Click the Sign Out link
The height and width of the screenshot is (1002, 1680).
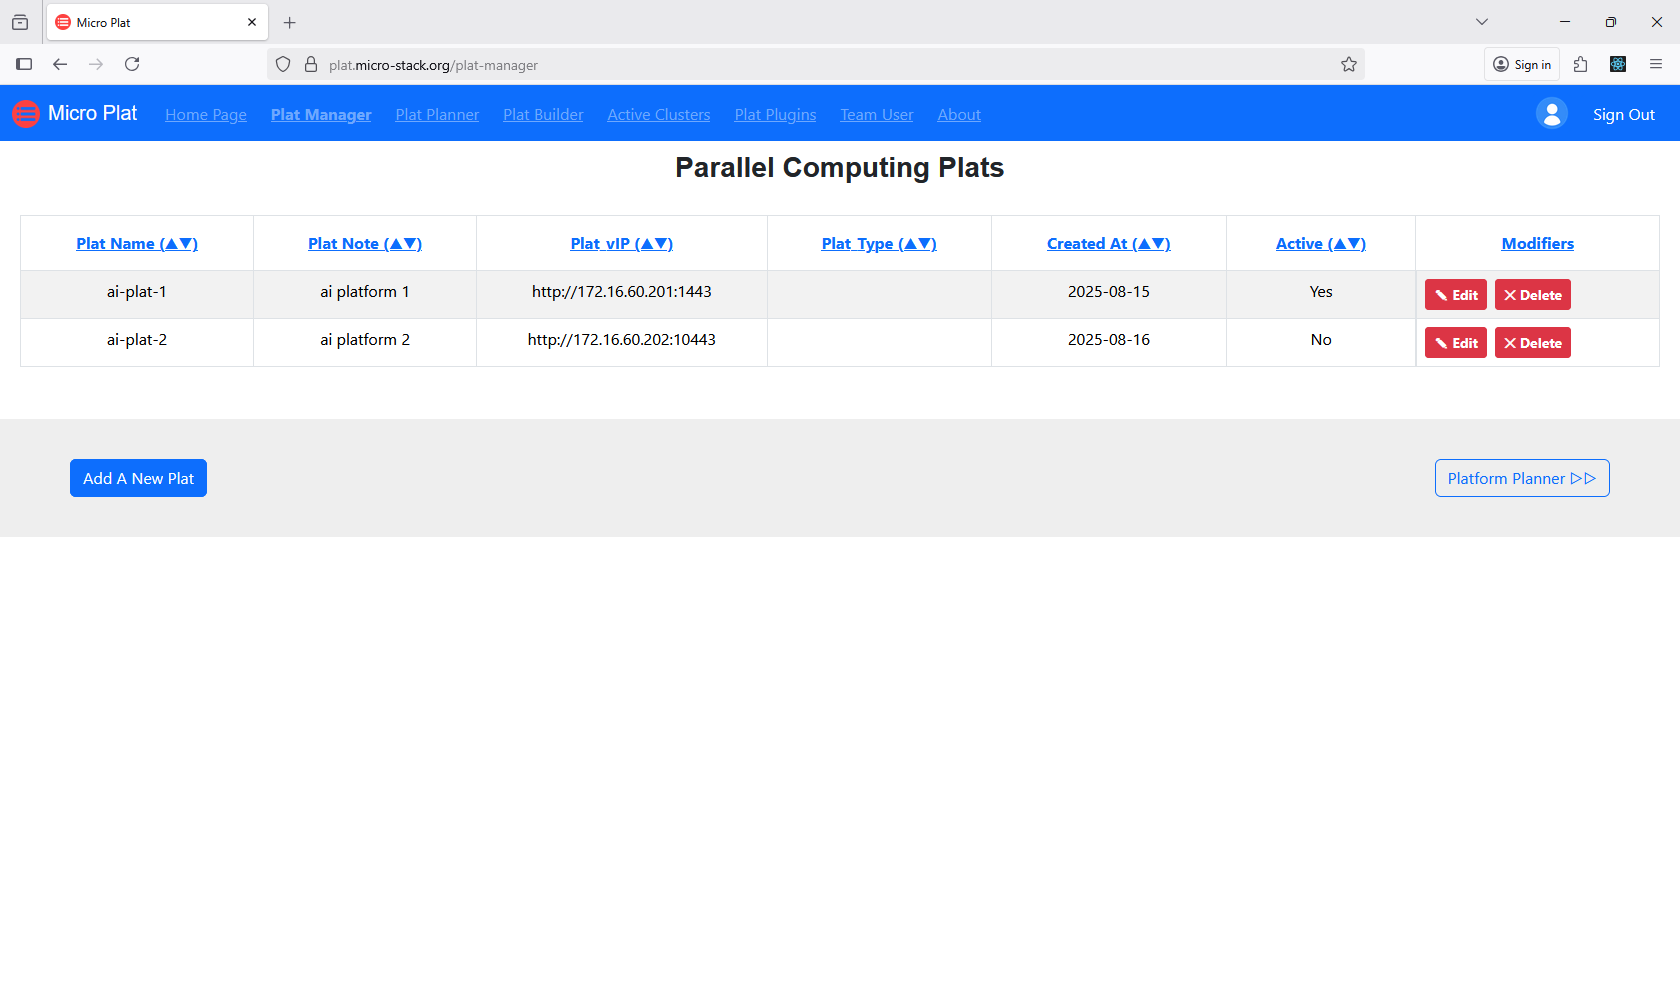(1623, 114)
